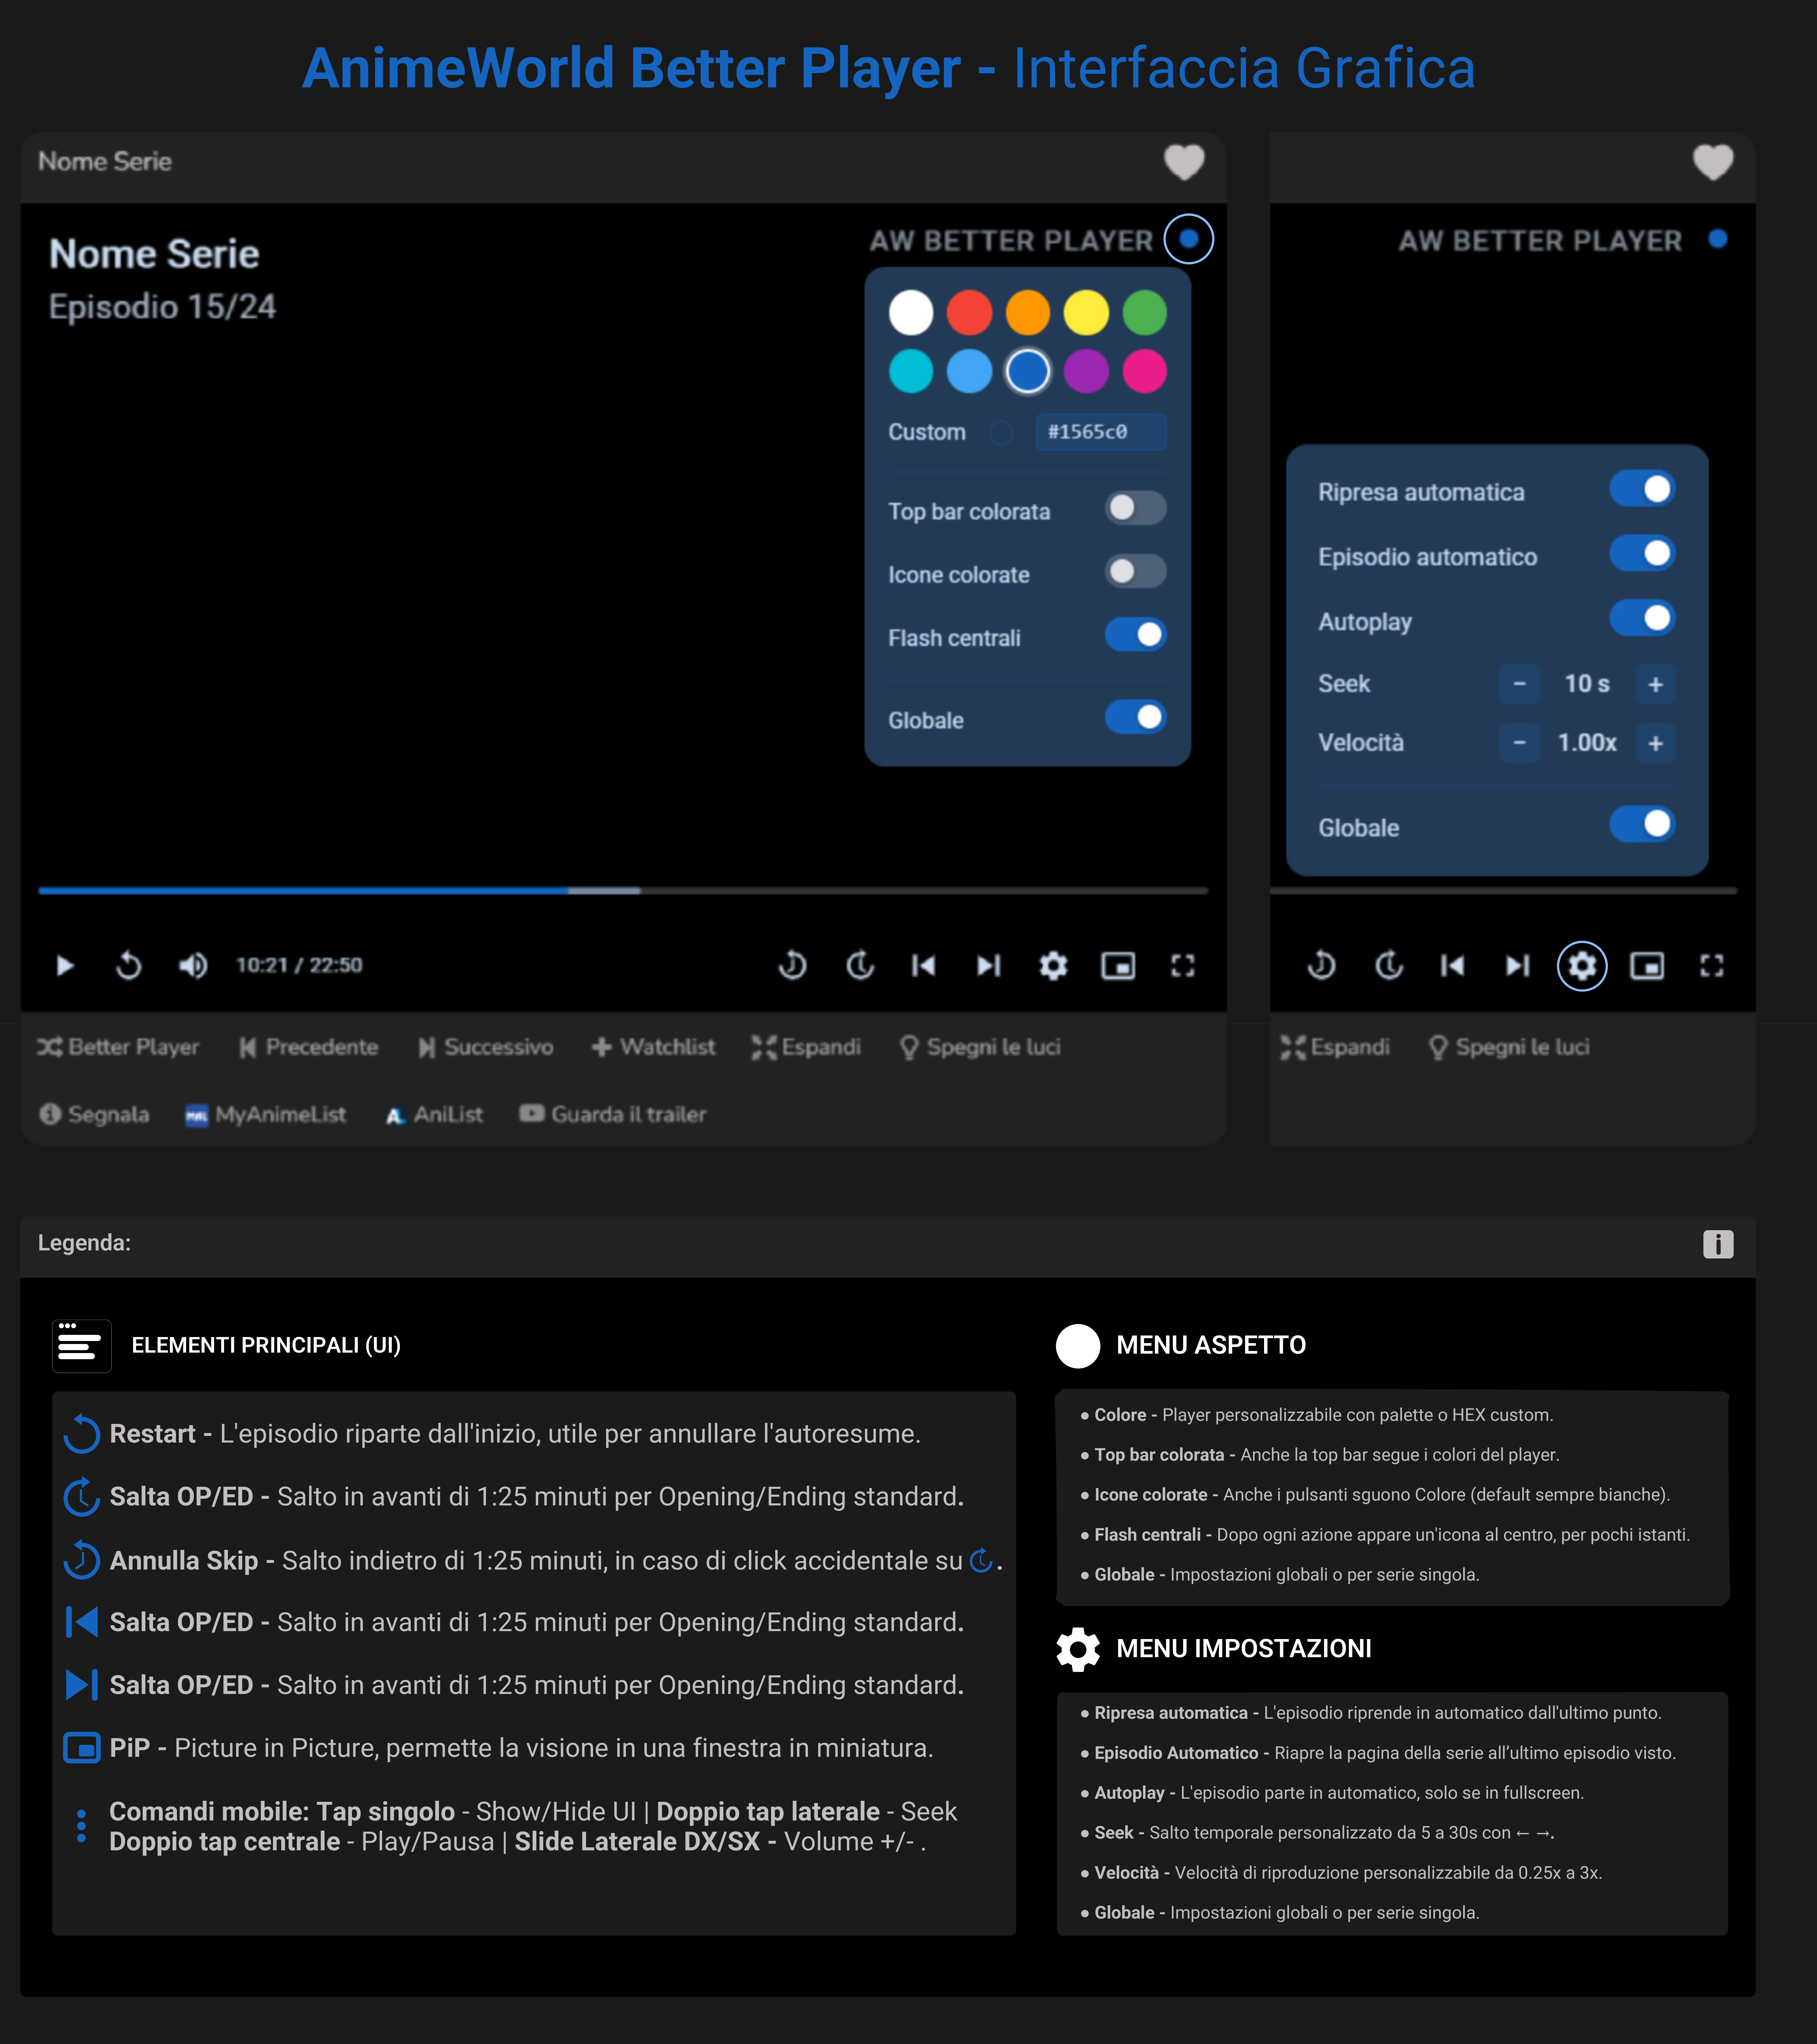Pick the orange color swatch
Image resolution: width=1817 pixels, height=2044 pixels.
[x=1028, y=313]
